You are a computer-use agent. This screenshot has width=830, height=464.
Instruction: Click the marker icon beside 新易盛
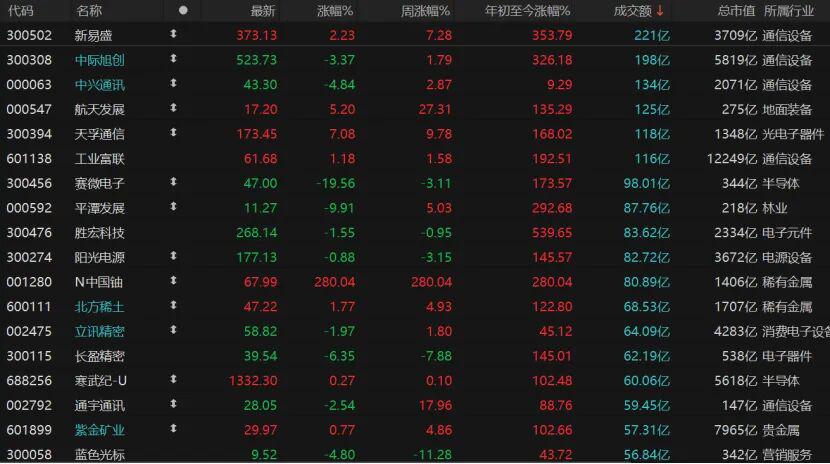pyautogui.click(x=174, y=34)
